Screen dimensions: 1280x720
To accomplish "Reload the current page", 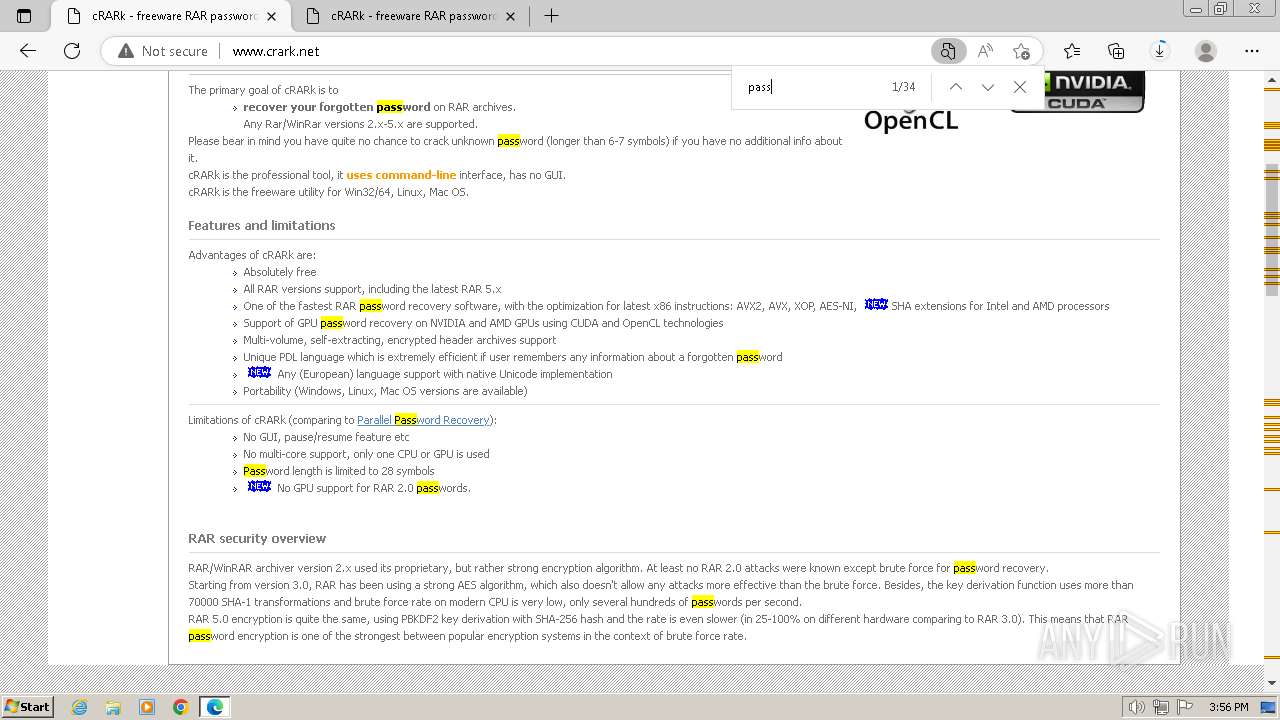I will point(72,51).
